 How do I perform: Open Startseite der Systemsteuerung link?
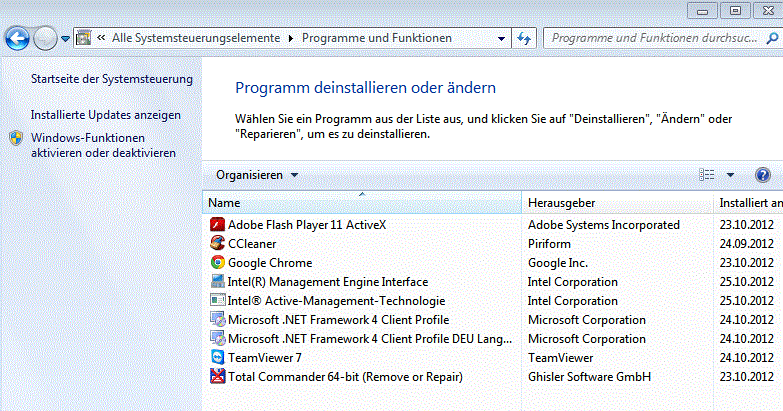(112, 79)
